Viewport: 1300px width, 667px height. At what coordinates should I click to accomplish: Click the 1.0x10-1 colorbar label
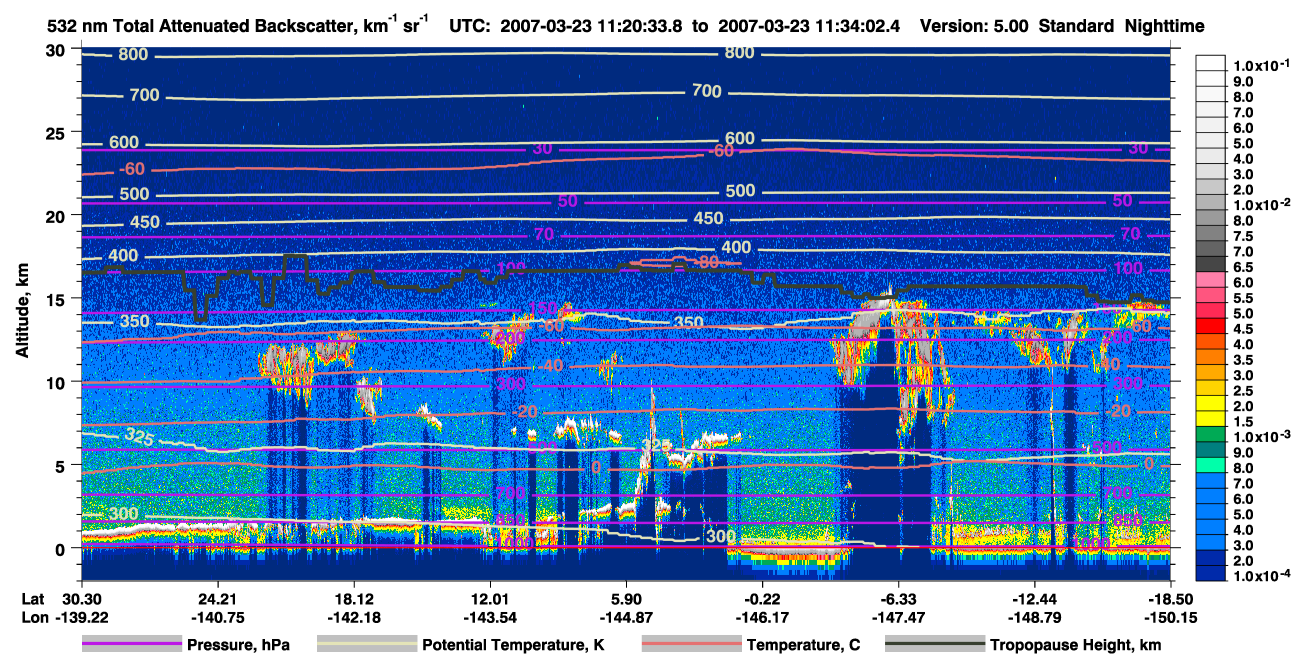[x=1262, y=65]
